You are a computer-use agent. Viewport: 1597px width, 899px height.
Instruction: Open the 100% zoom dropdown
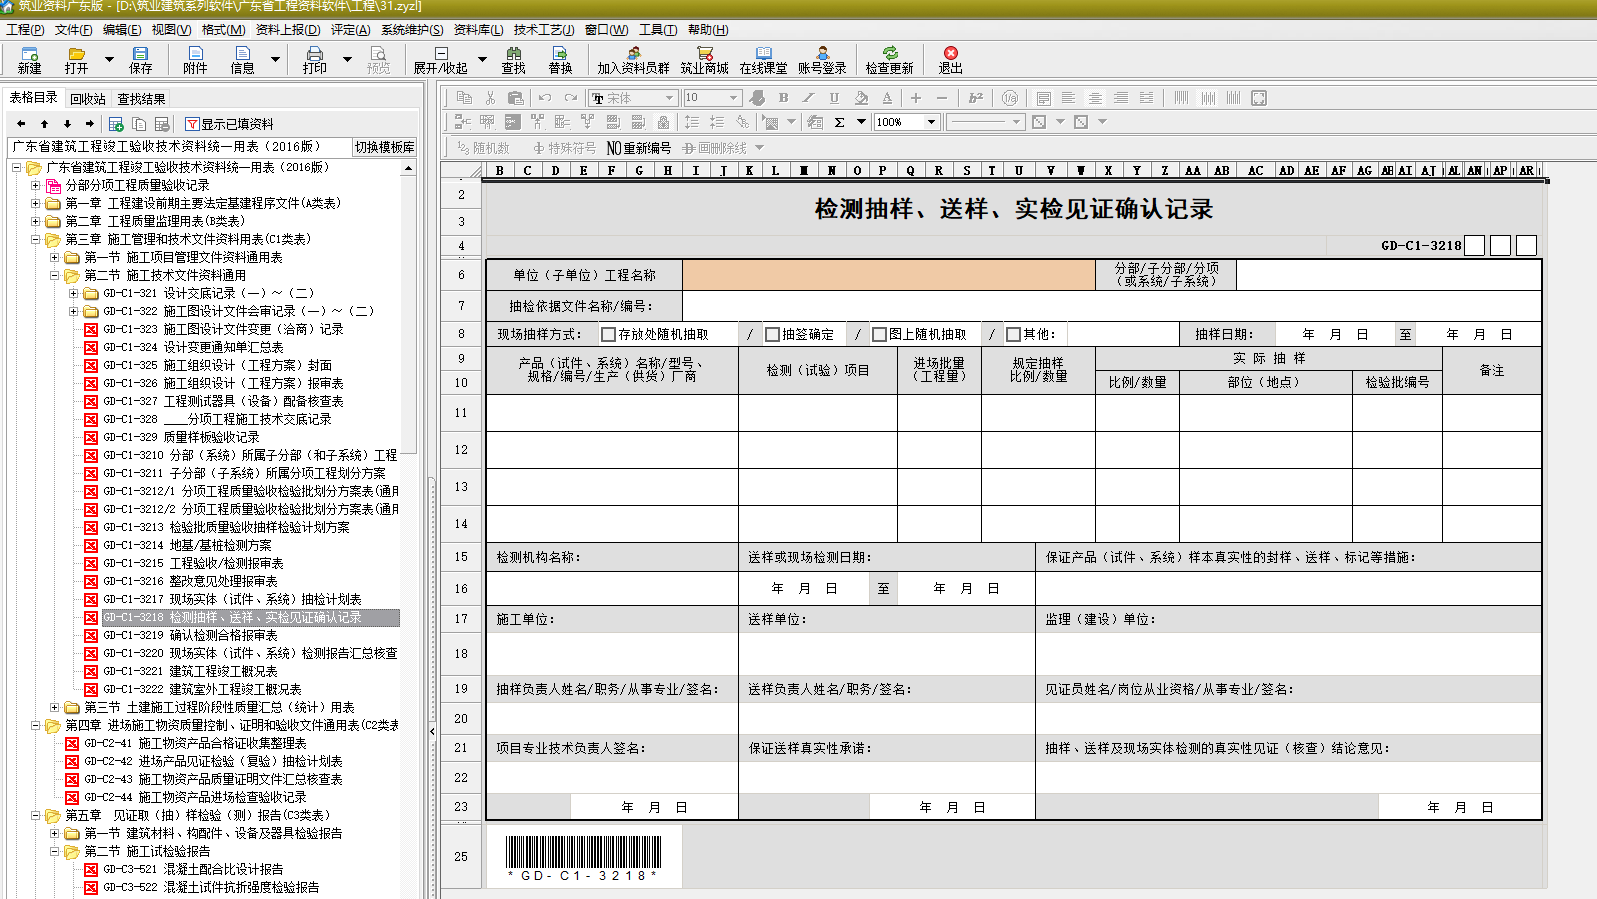[931, 122]
